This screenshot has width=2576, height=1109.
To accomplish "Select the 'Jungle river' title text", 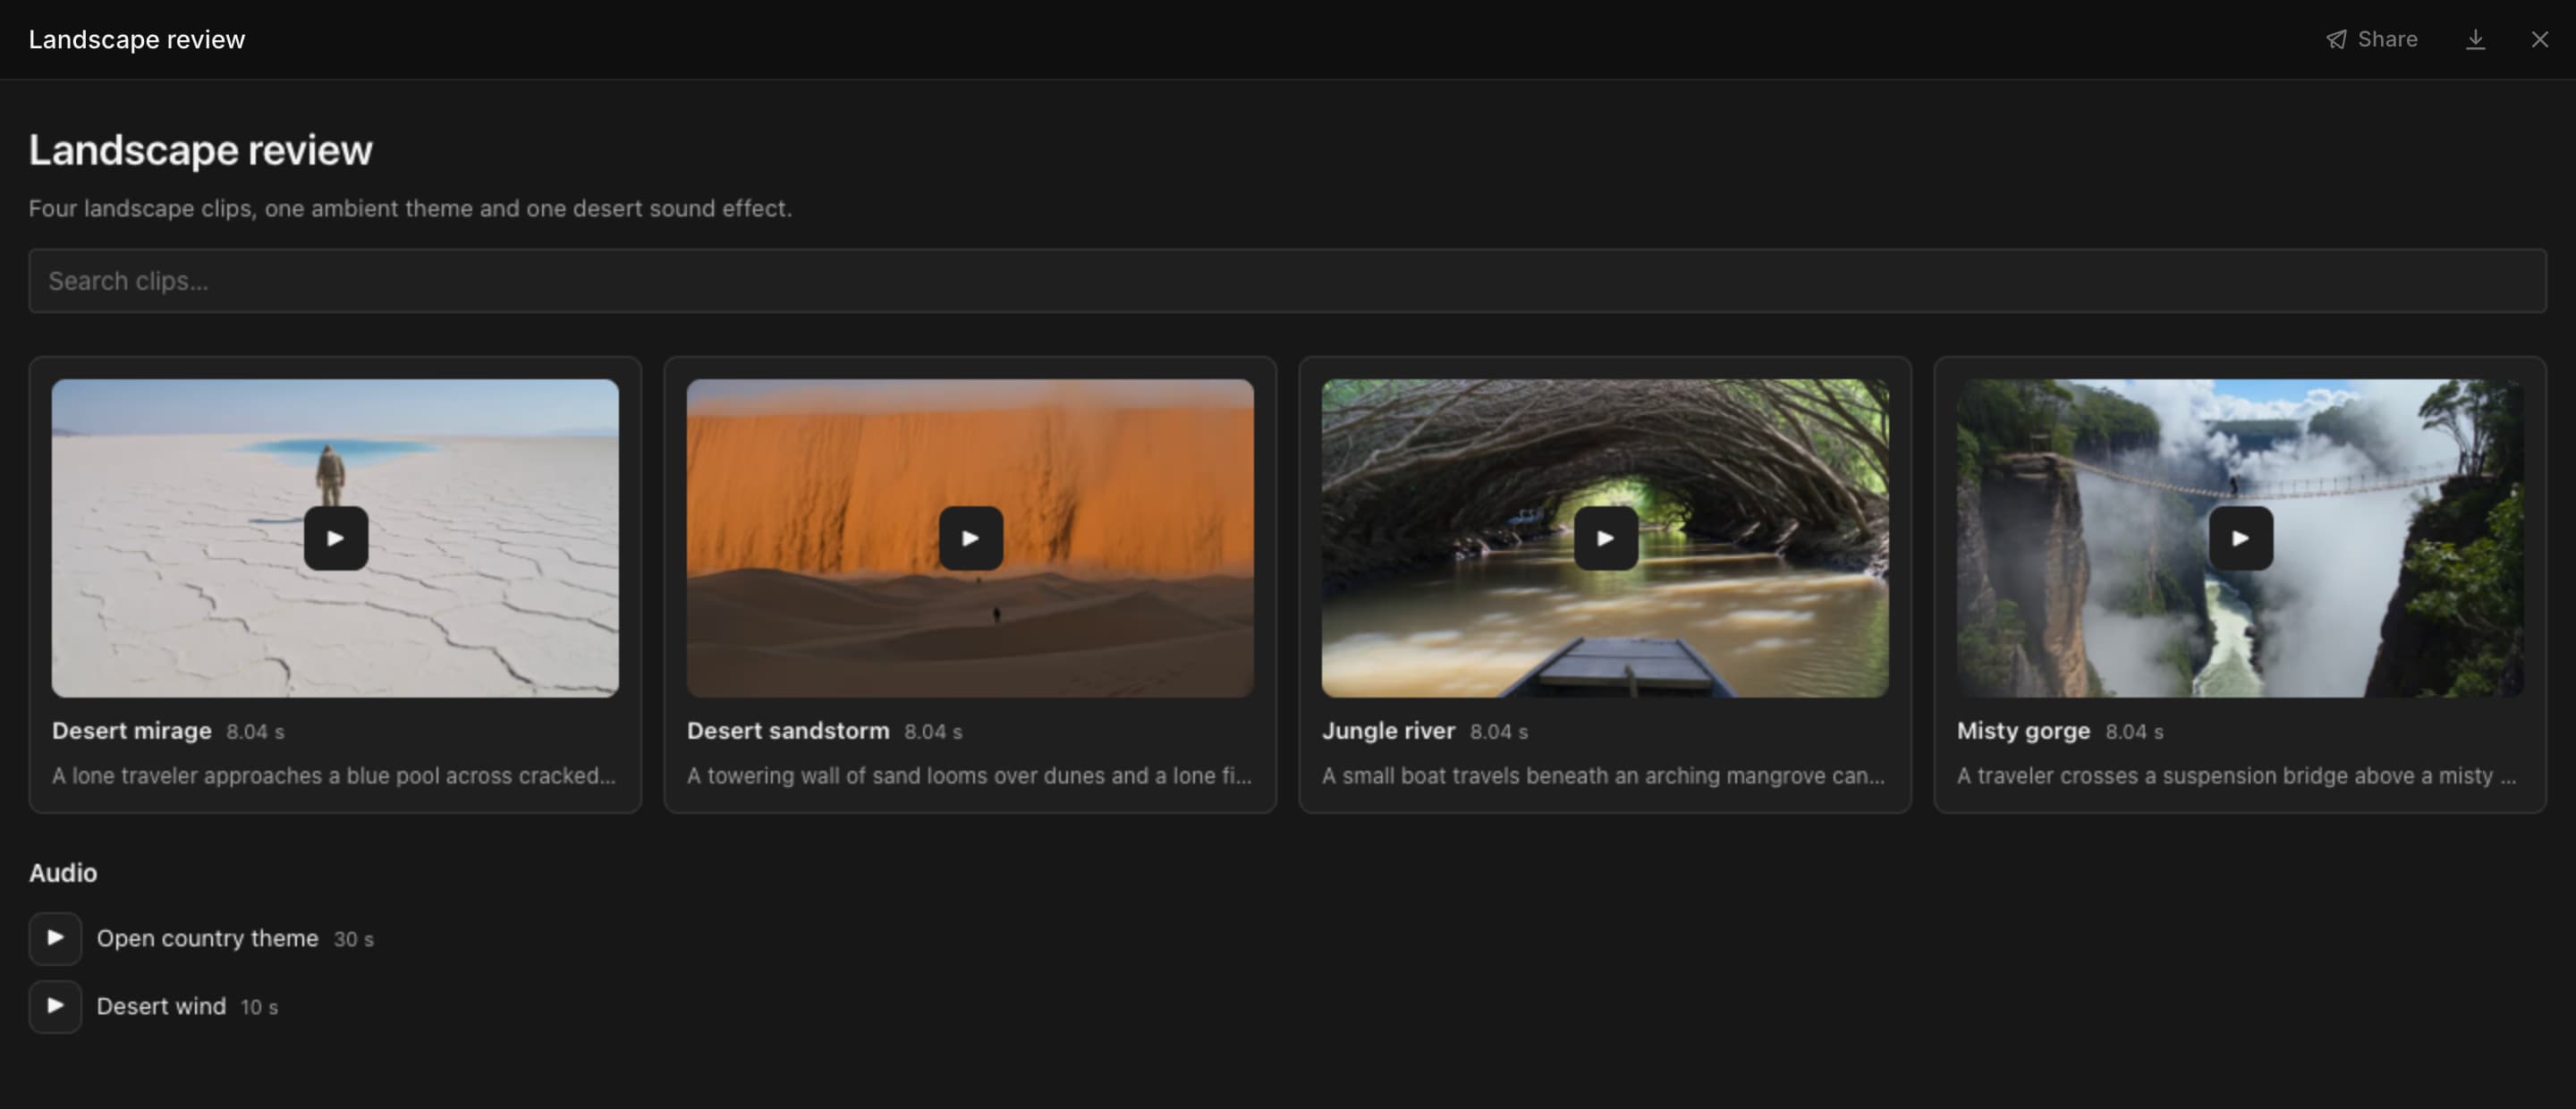I will [x=1388, y=731].
